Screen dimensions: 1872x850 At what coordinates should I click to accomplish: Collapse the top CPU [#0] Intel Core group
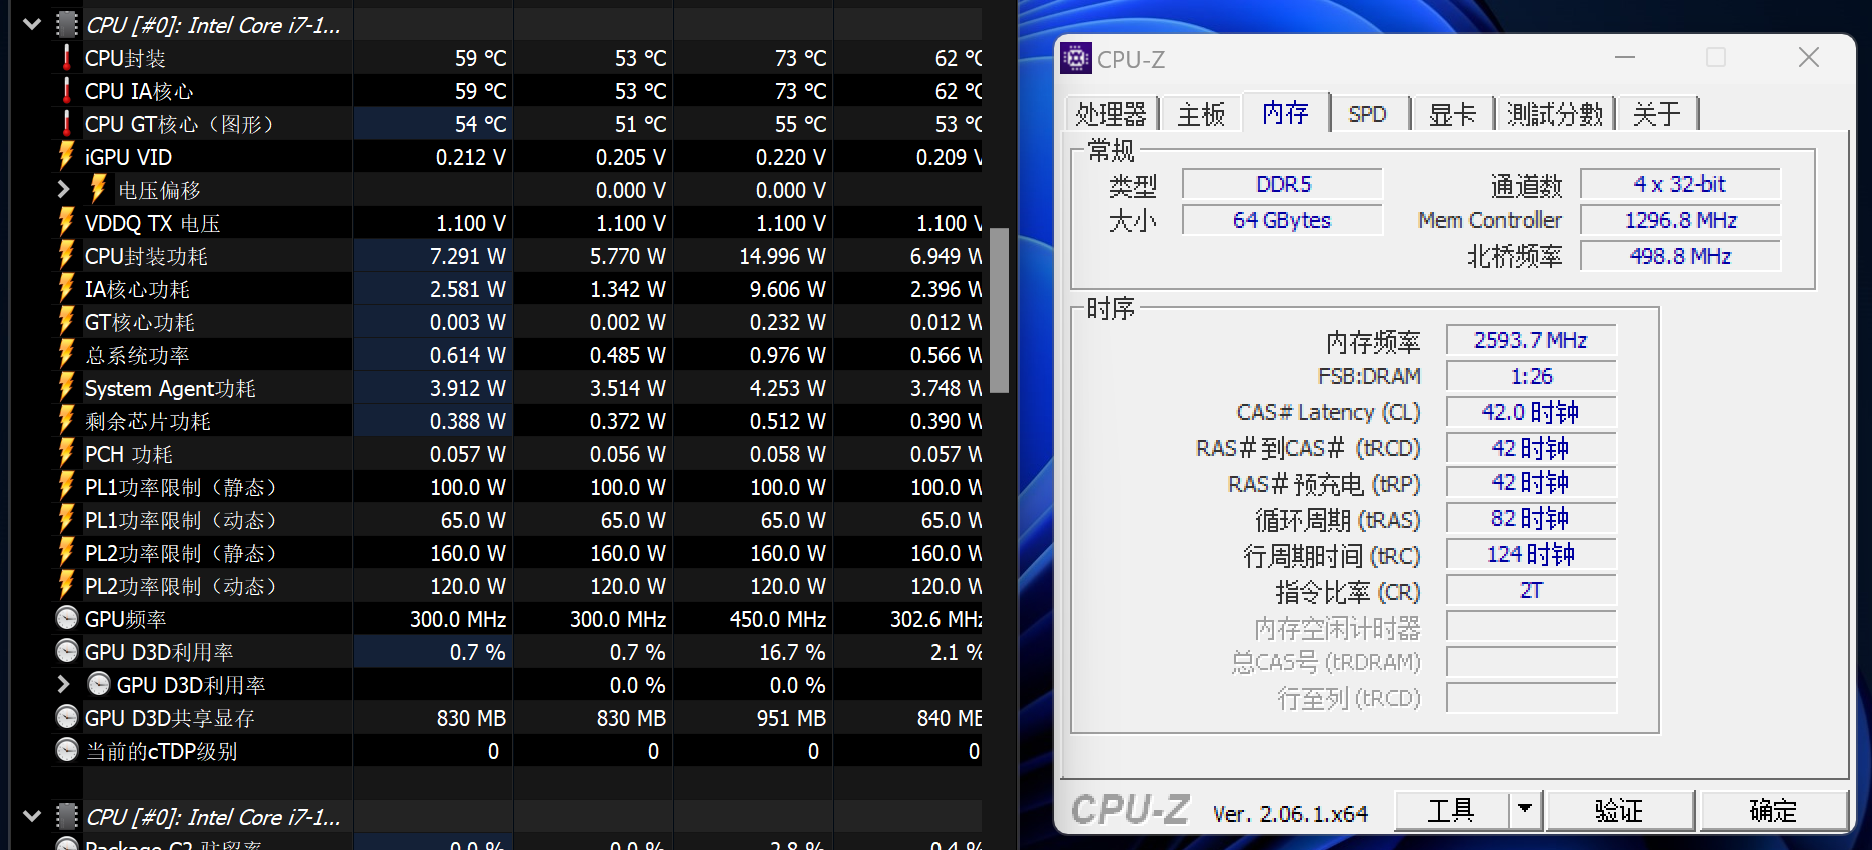click(x=32, y=25)
